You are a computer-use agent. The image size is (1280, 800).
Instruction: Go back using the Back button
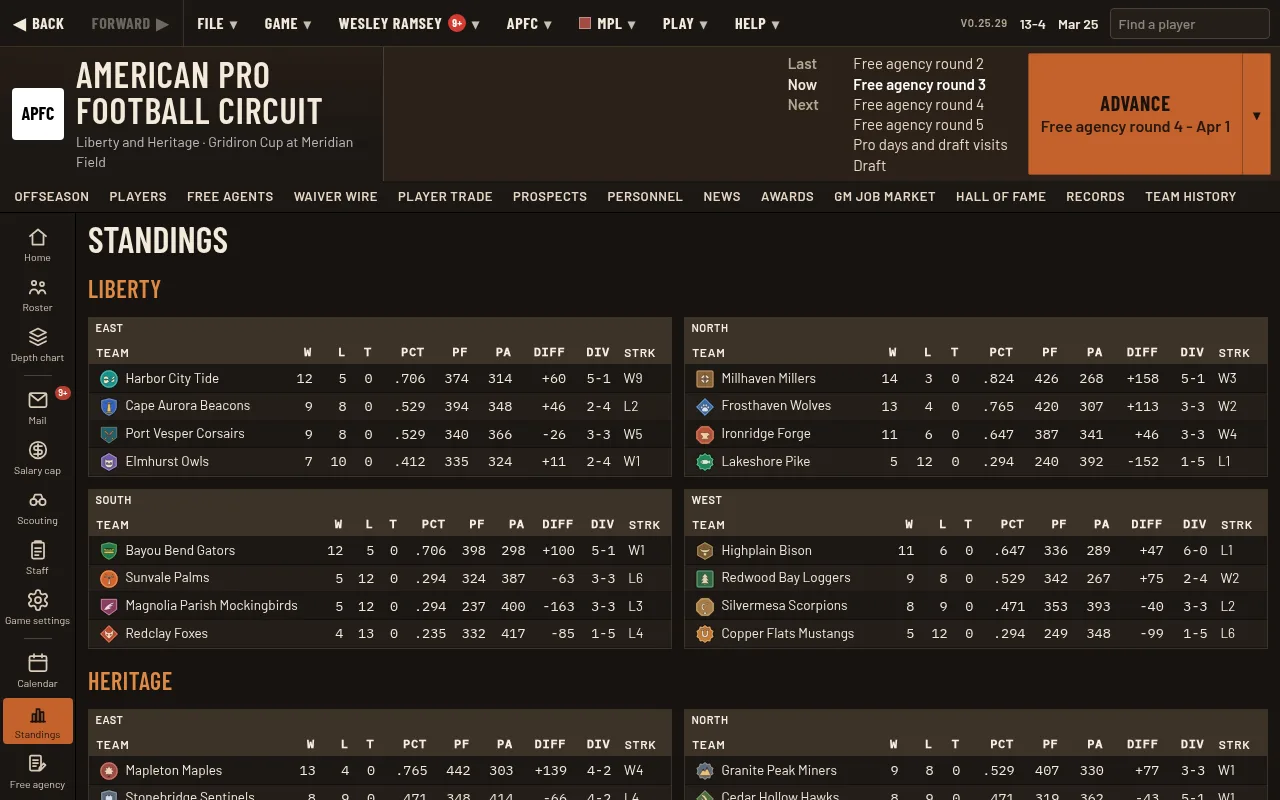click(x=39, y=24)
